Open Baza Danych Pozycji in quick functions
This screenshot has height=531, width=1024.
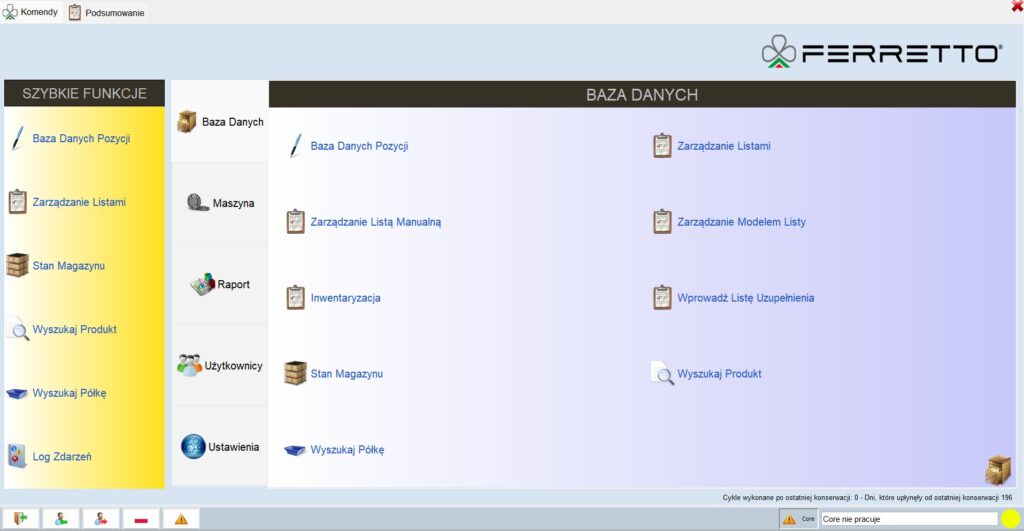(x=81, y=138)
